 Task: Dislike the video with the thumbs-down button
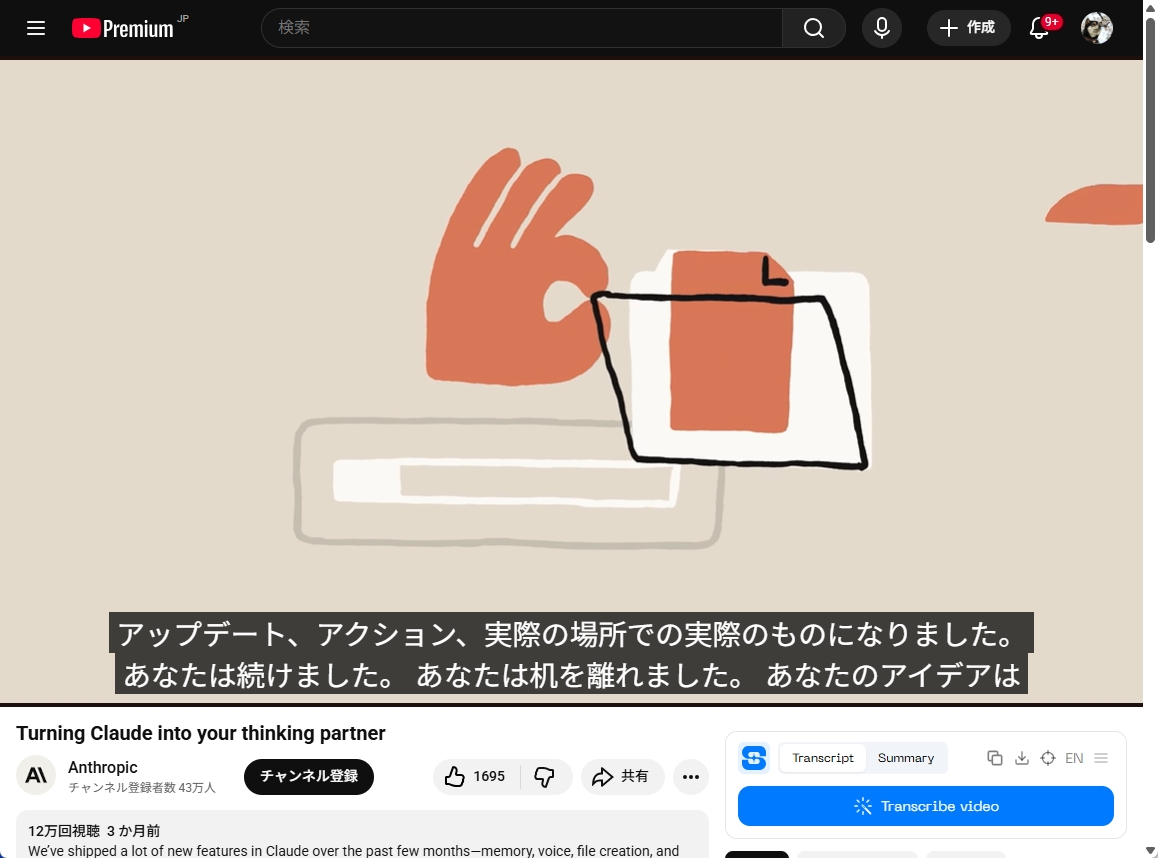tap(546, 776)
